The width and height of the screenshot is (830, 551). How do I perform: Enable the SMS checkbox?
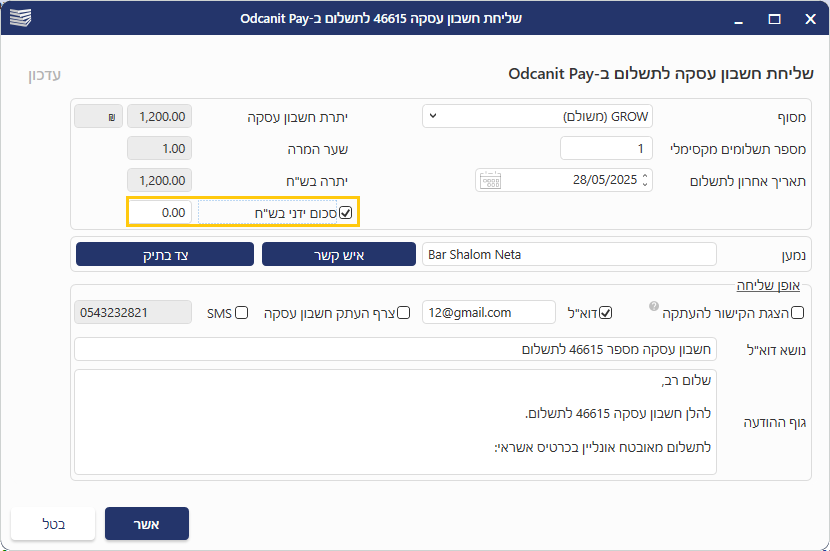241,313
